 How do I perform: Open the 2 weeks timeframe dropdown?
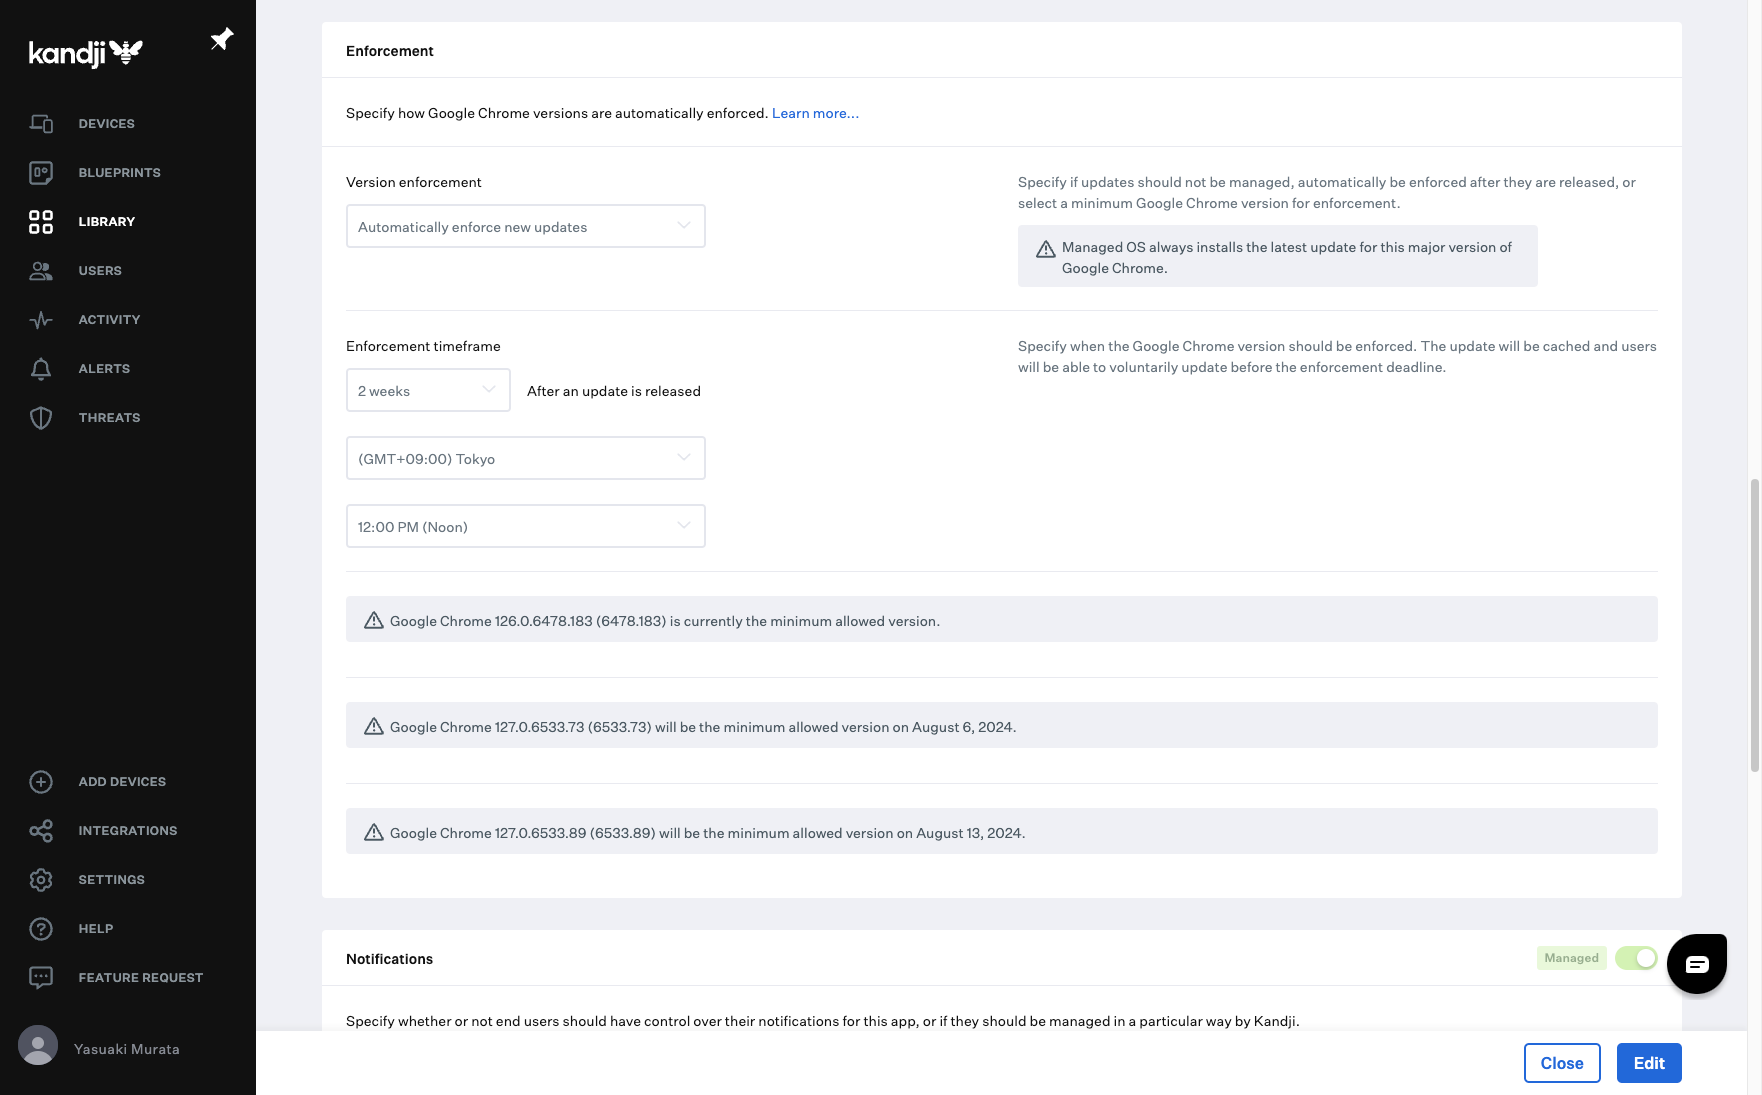pos(428,391)
